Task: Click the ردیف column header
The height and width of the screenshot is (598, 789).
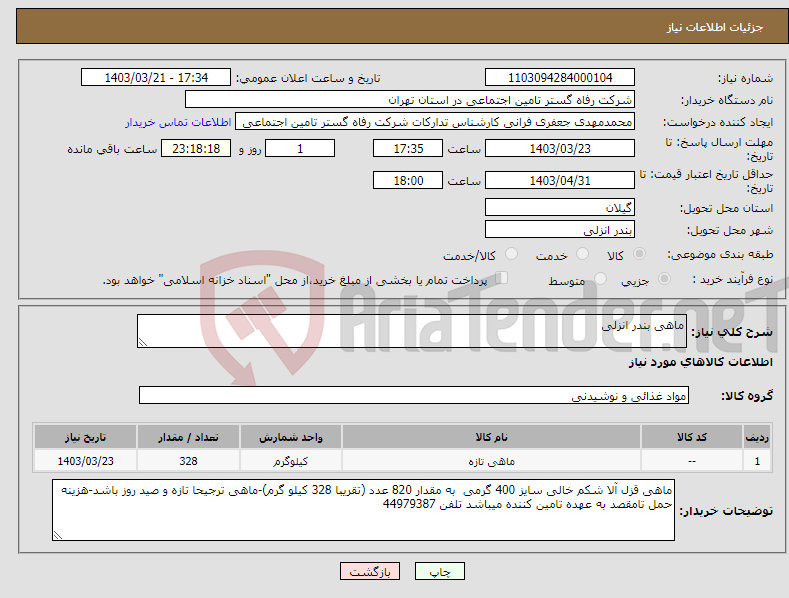Action: [x=757, y=437]
